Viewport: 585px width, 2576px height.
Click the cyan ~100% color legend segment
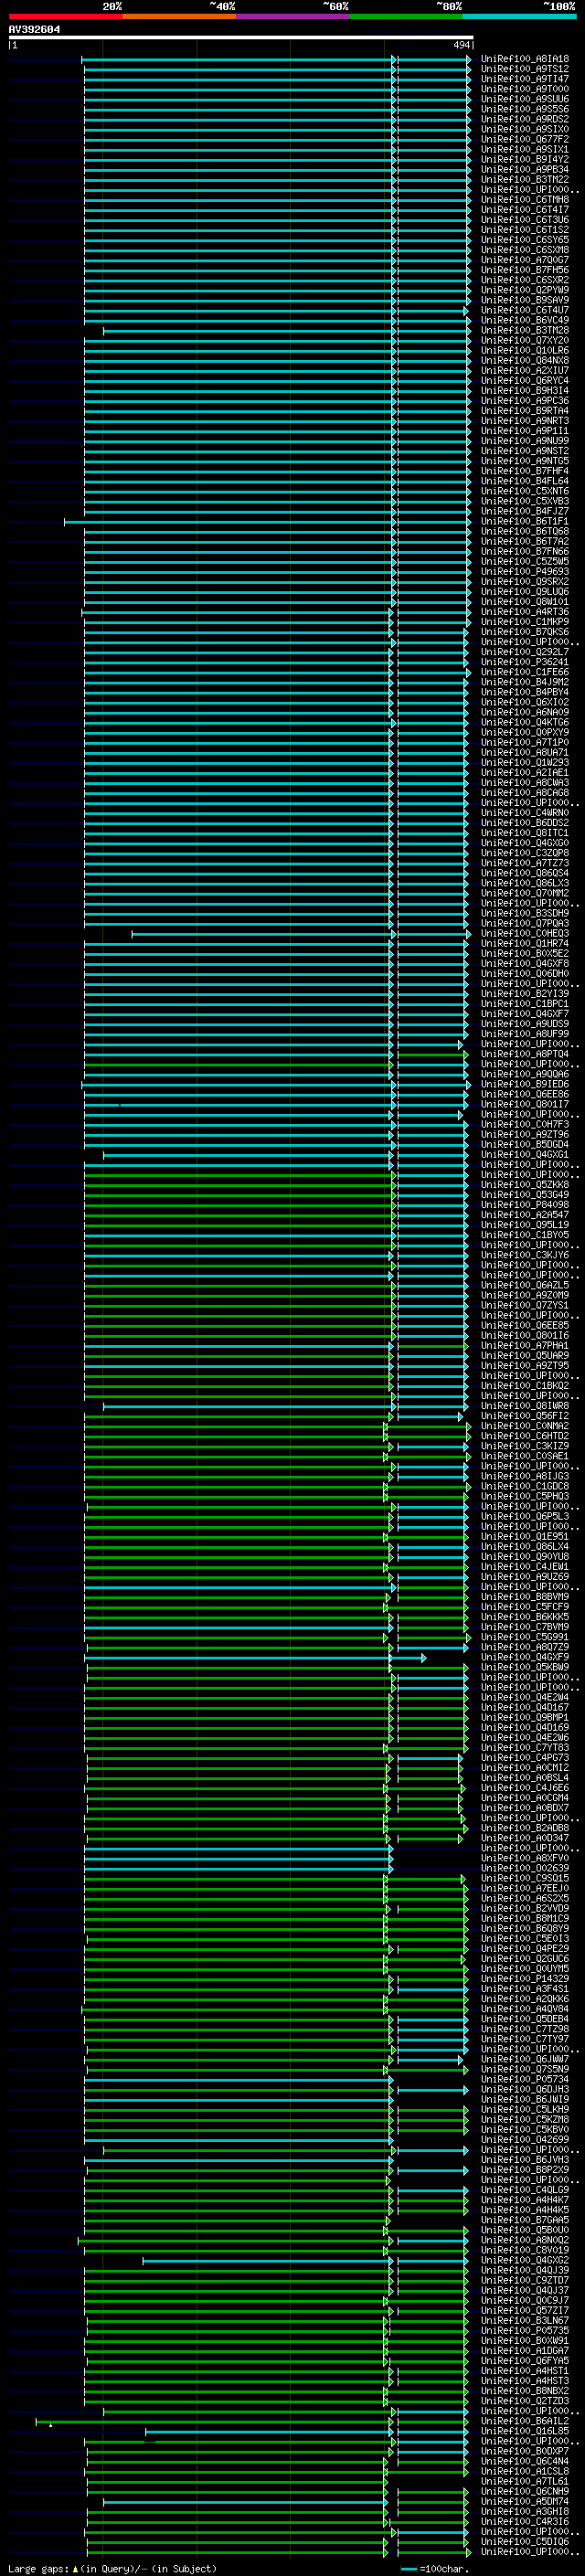pos(519,16)
